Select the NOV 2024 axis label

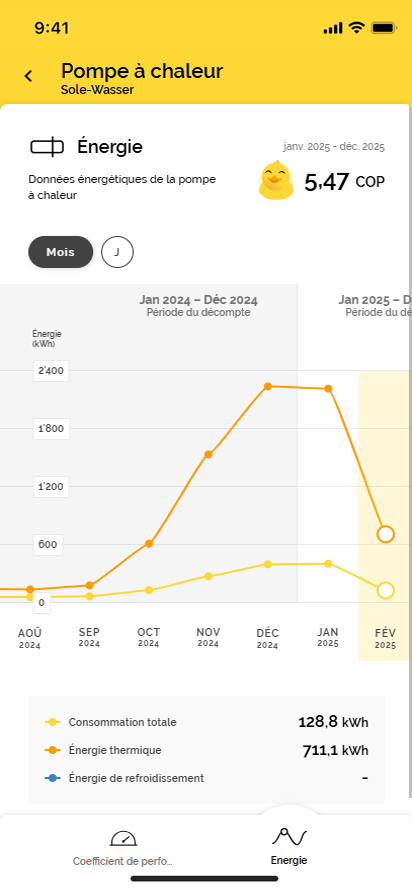pyautogui.click(x=208, y=637)
